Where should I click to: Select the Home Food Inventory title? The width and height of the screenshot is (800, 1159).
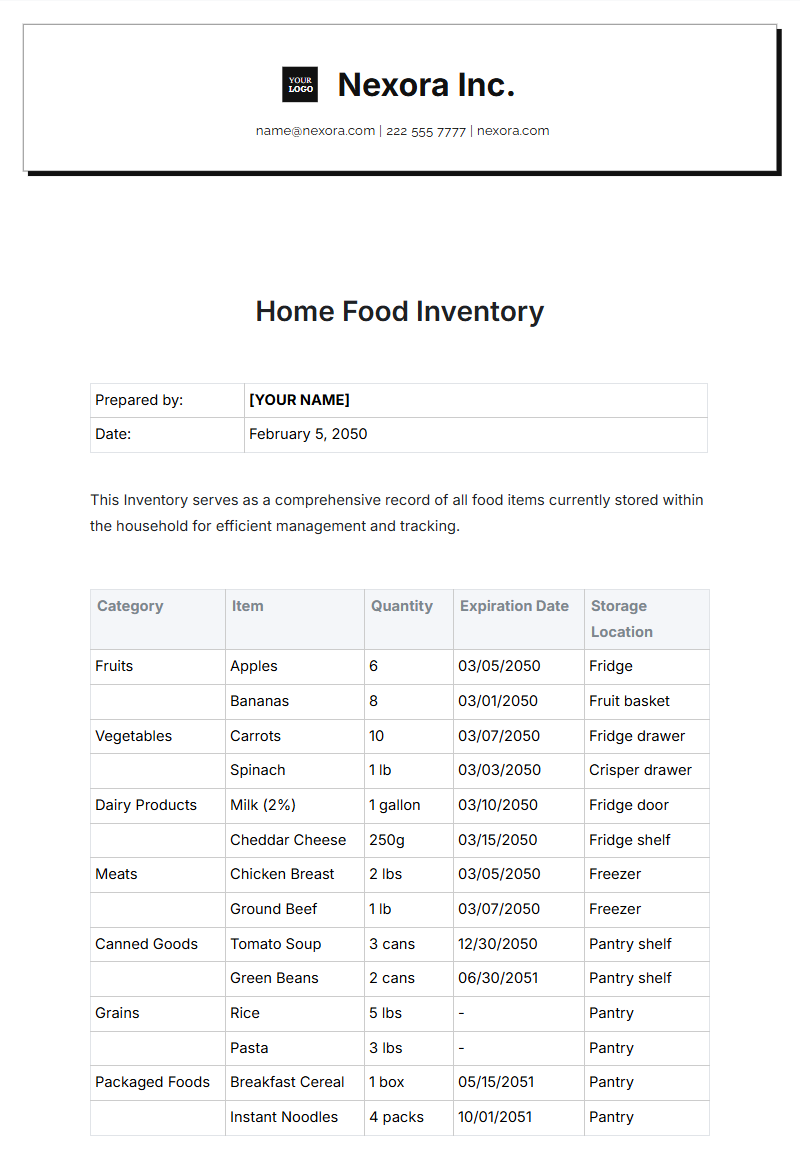[400, 311]
